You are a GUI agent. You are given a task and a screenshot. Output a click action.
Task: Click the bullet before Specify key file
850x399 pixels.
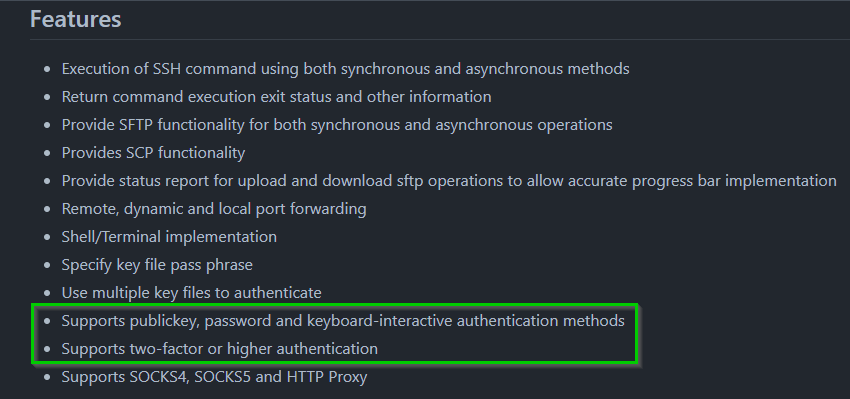[x=48, y=265]
